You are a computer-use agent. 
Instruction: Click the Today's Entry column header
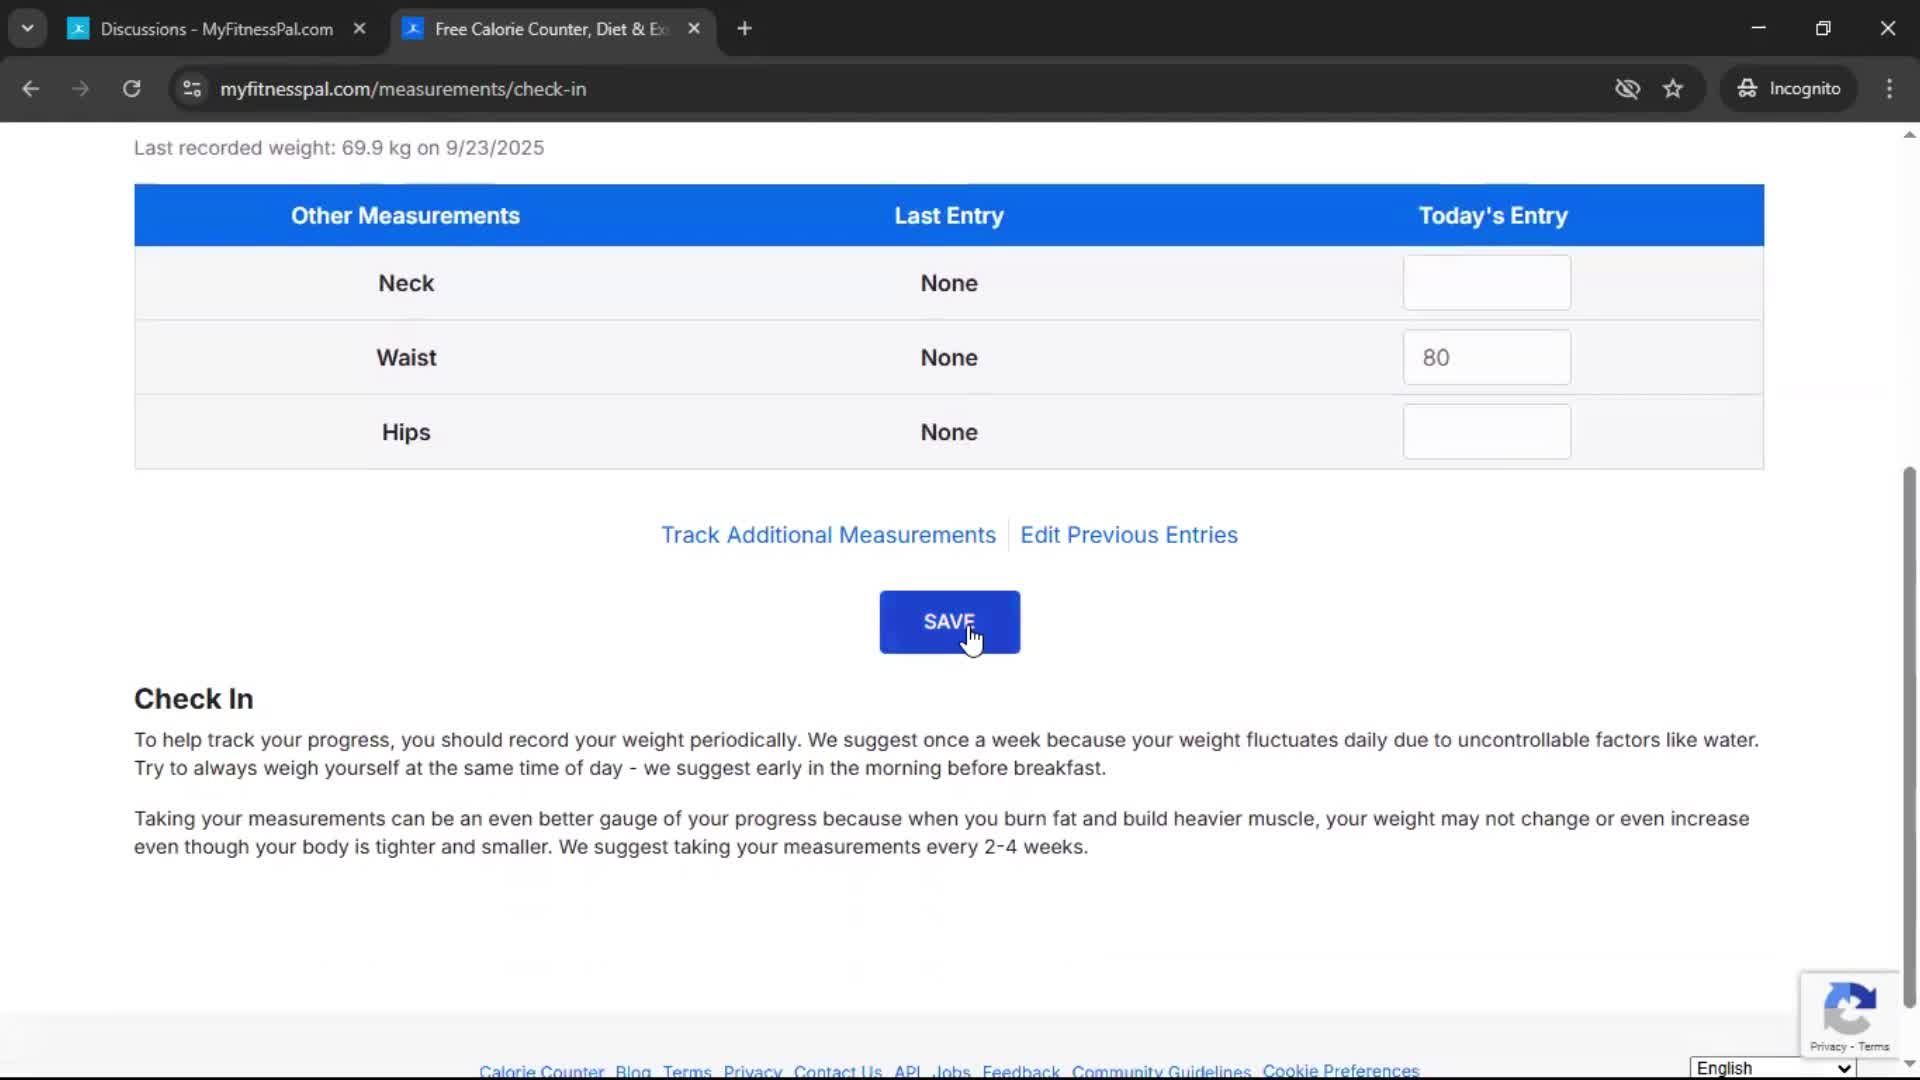point(1493,216)
